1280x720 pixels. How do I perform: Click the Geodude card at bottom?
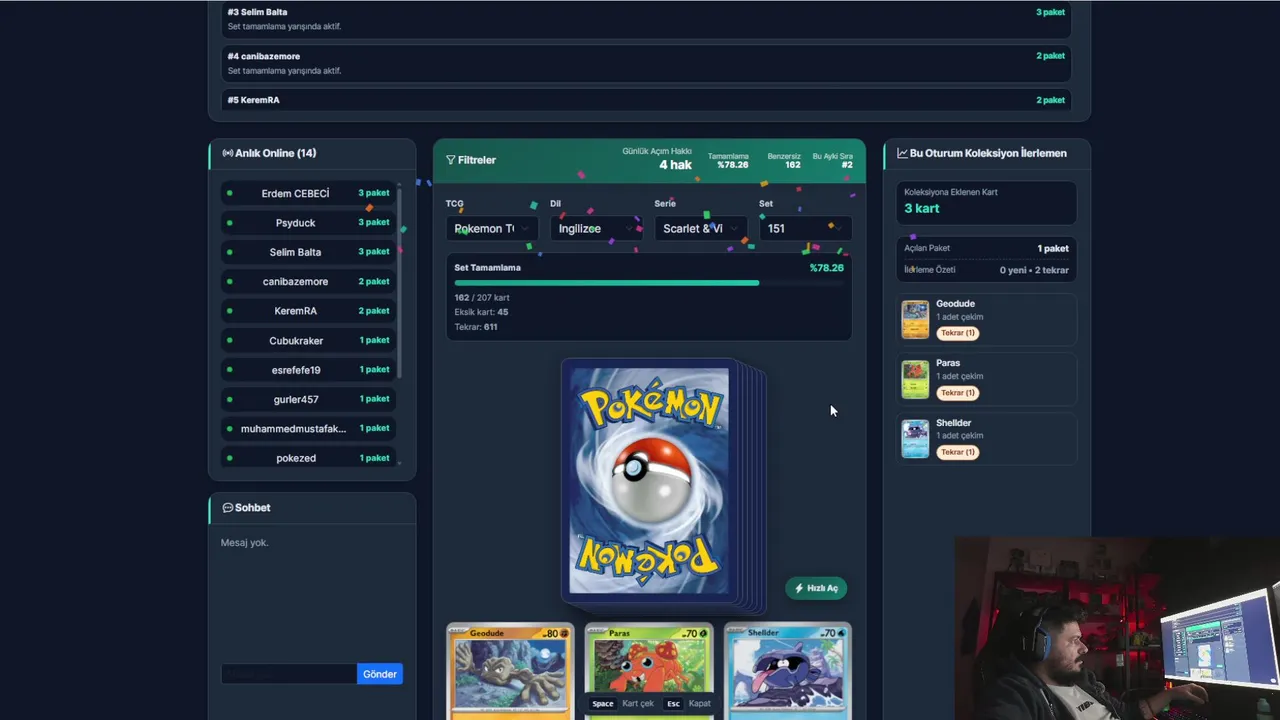510,672
